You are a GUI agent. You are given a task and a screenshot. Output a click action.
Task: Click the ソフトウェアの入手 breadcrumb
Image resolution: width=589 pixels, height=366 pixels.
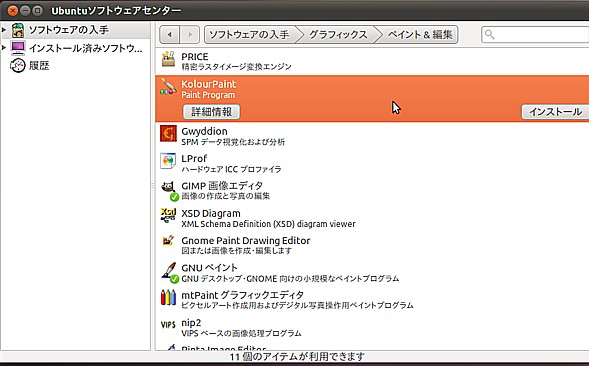click(x=249, y=35)
